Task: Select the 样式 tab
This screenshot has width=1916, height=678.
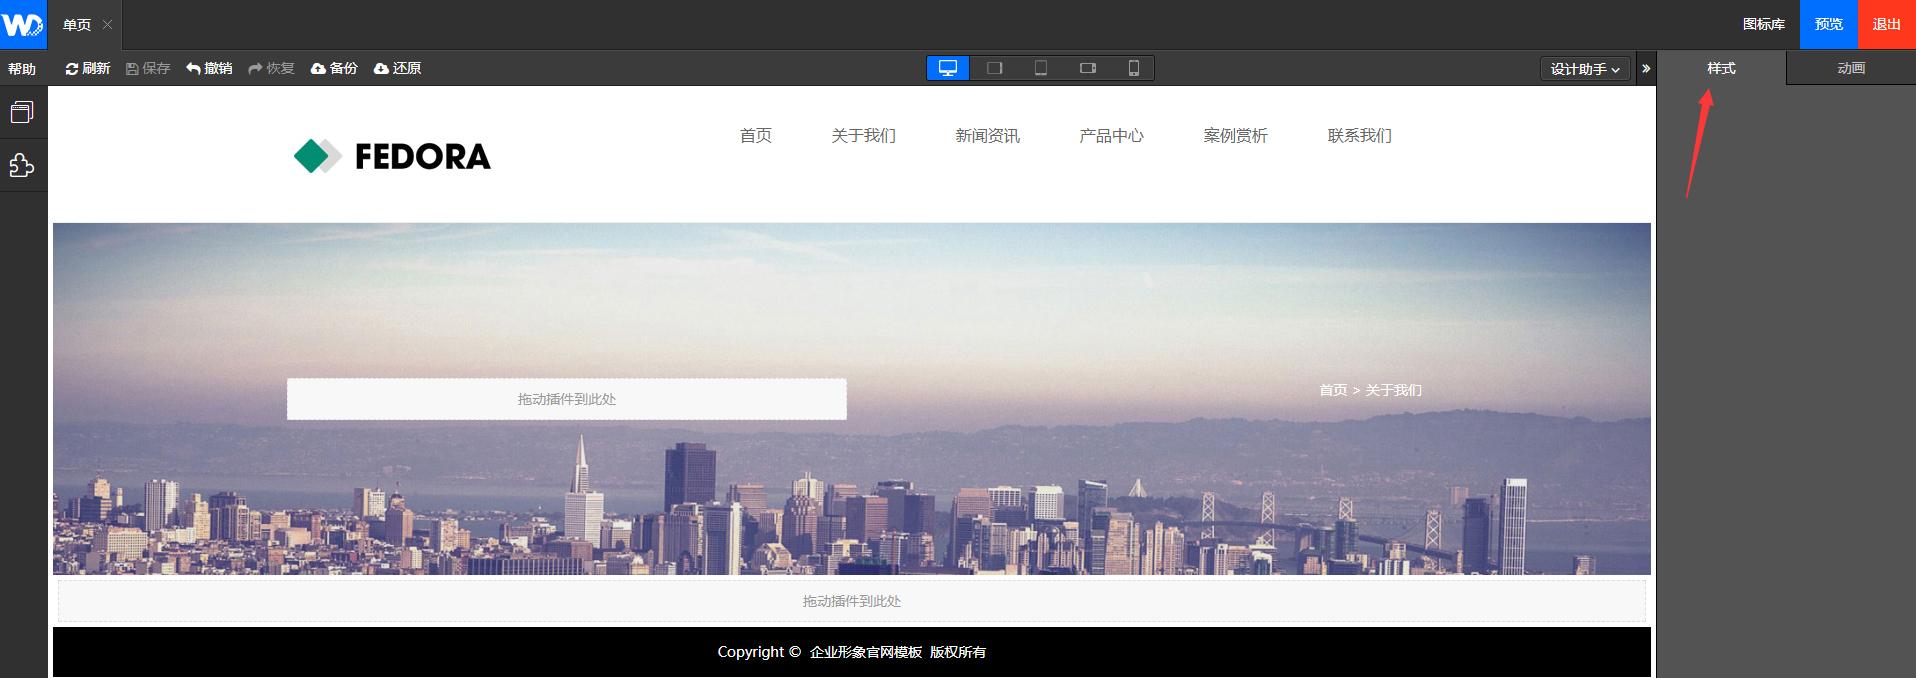Action: pyautogui.click(x=1720, y=68)
